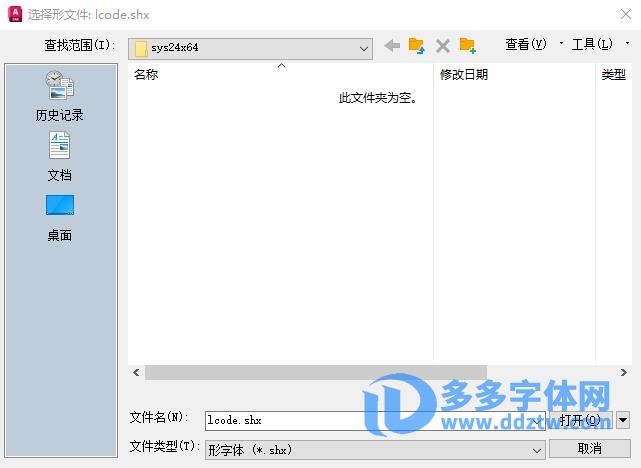Expand the 查找范围 sys24x64 folder dropdown
The width and height of the screenshot is (641, 468).
(x=364, y=47)
